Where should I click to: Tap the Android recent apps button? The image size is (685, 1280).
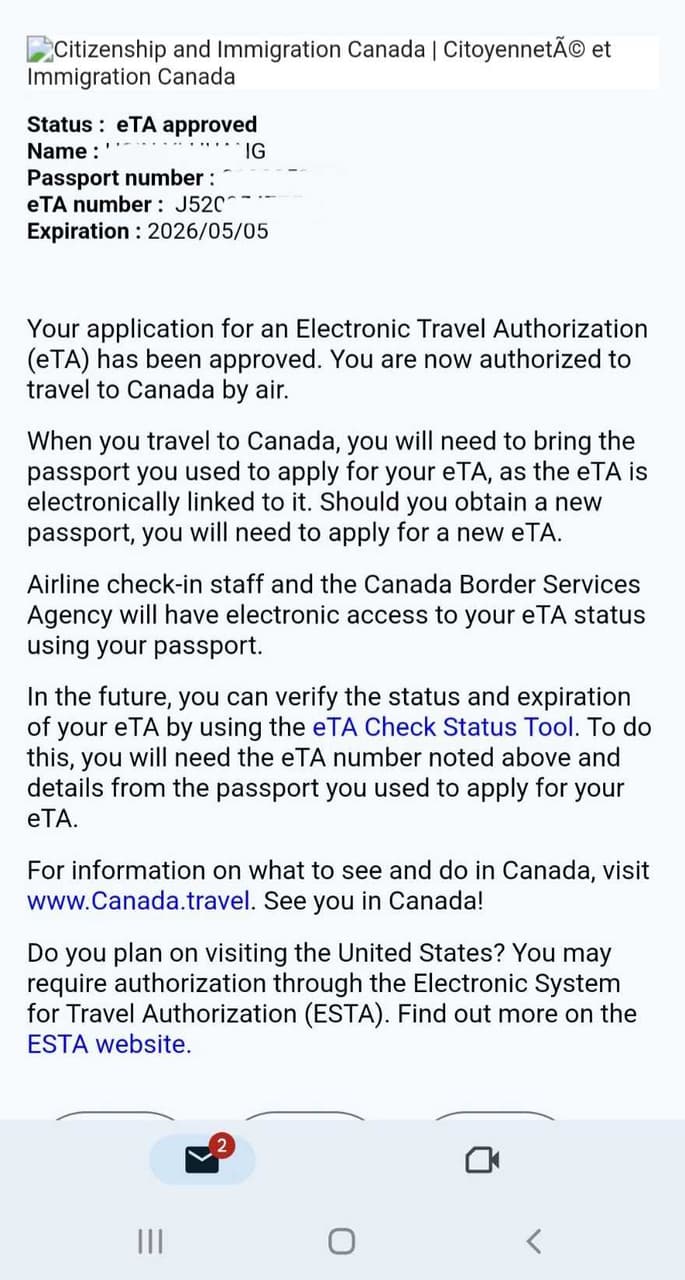pos(150,1242)
